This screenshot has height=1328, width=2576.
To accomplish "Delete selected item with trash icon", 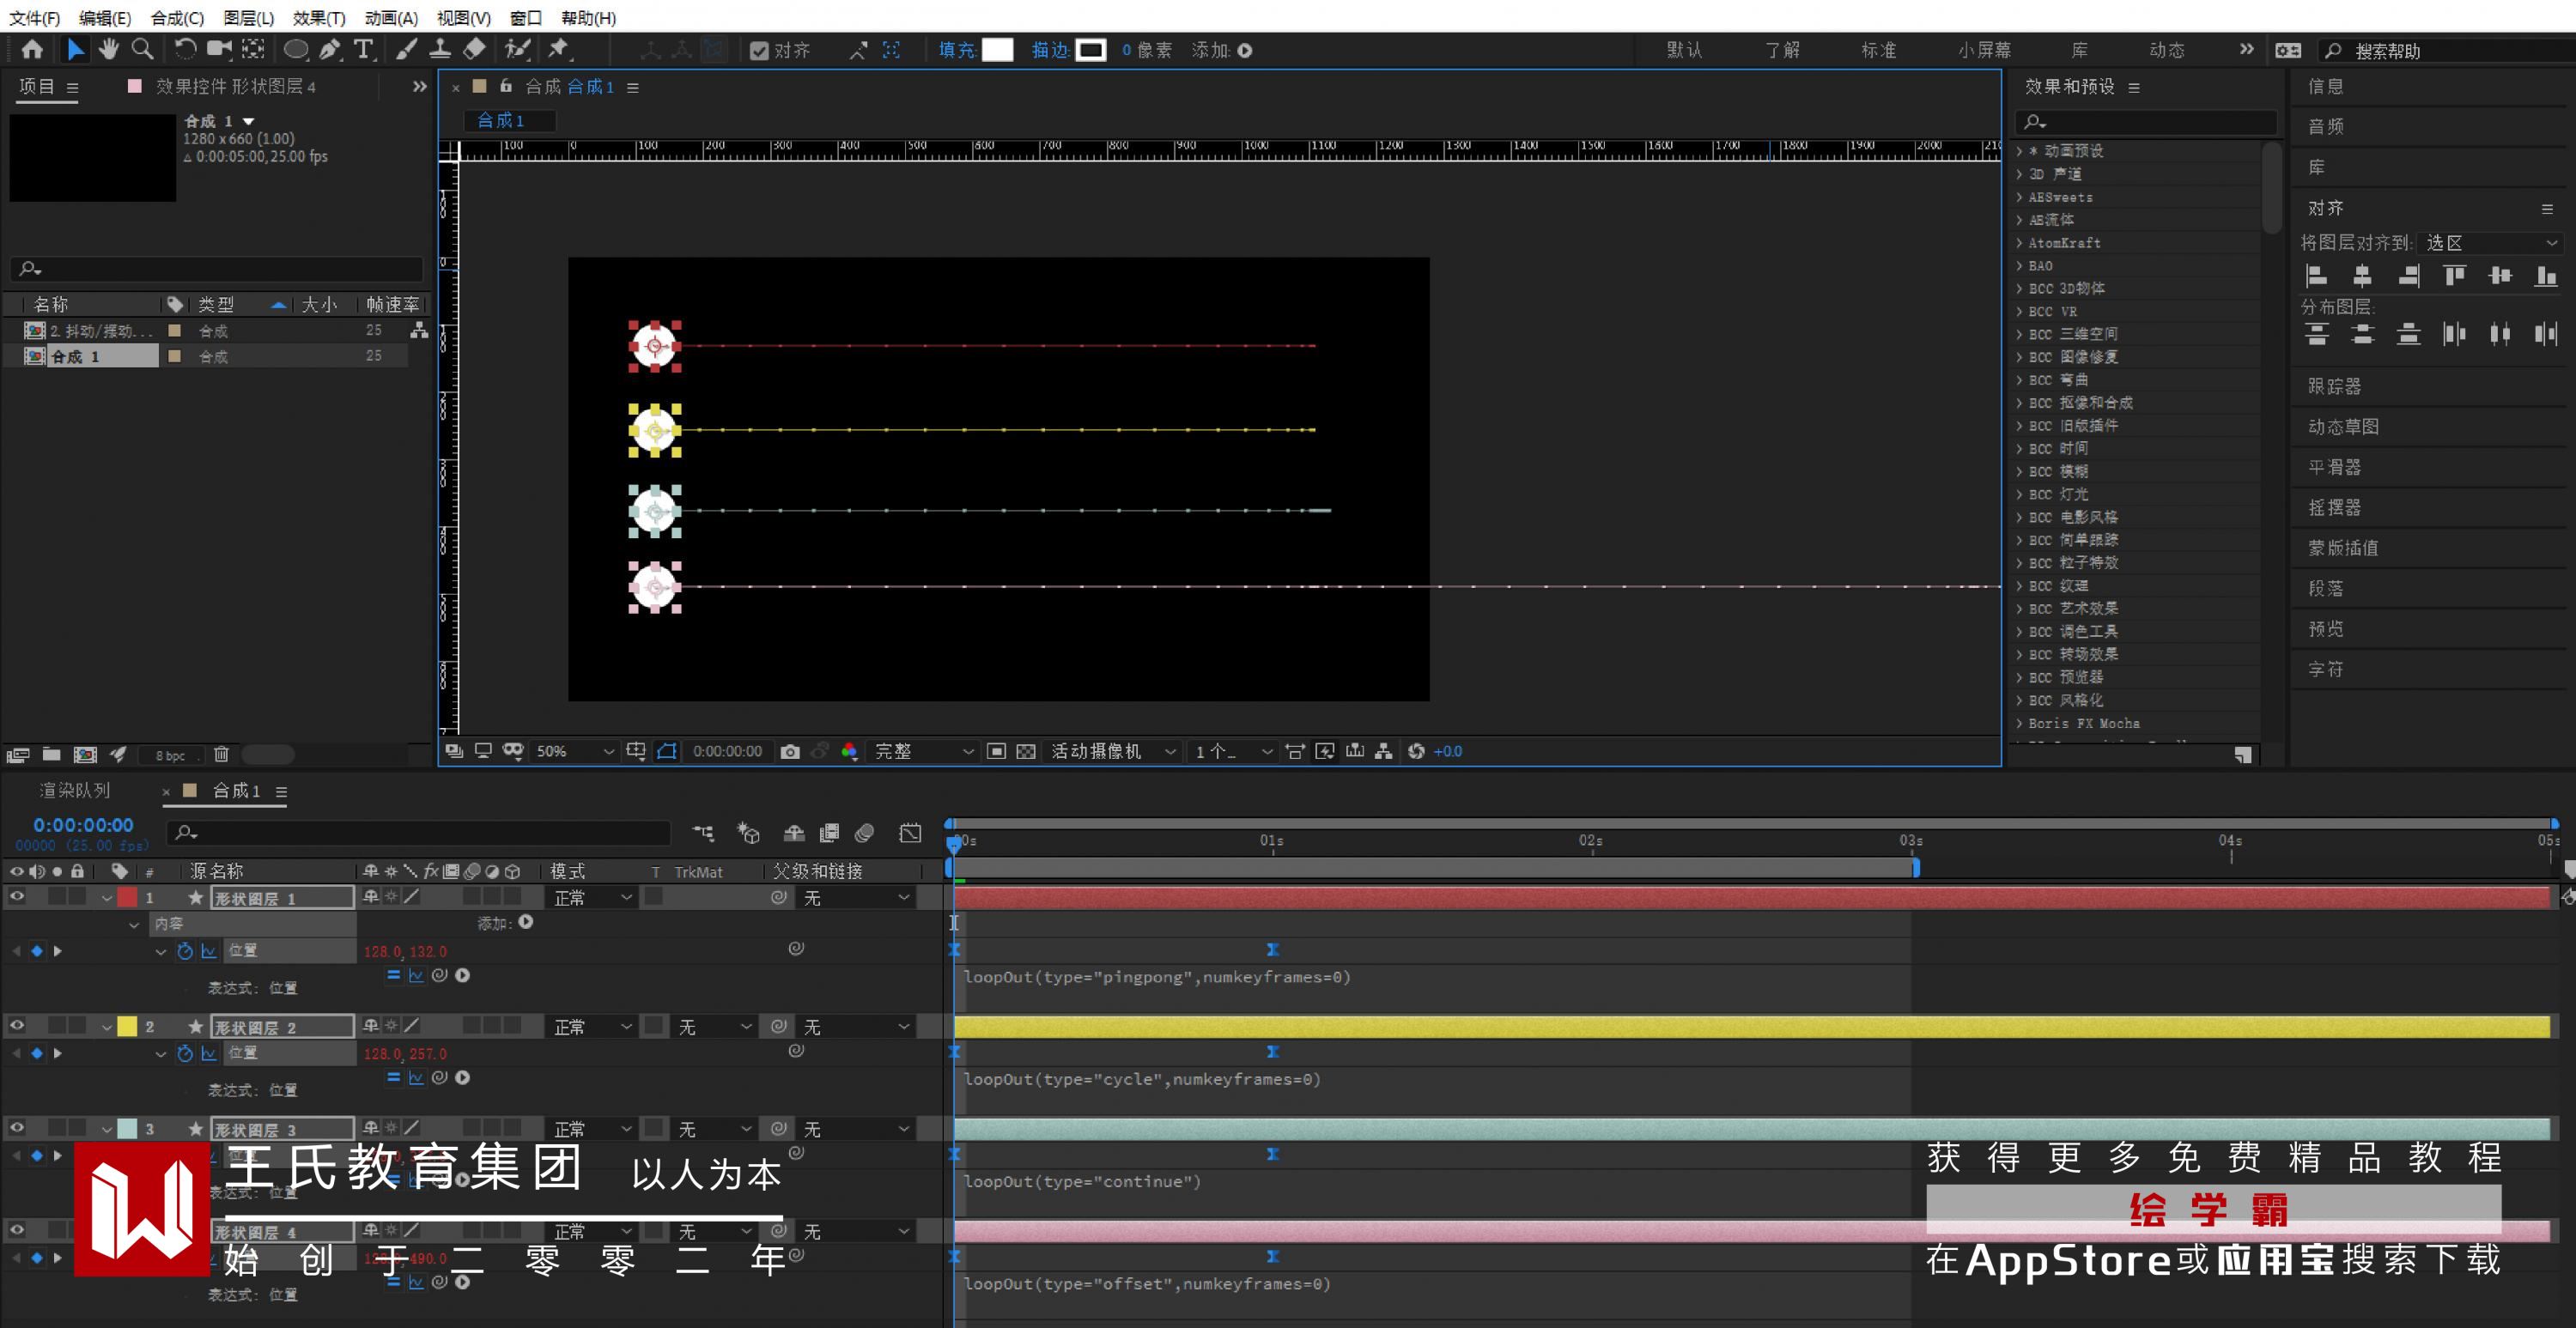I will coord(221,754).
